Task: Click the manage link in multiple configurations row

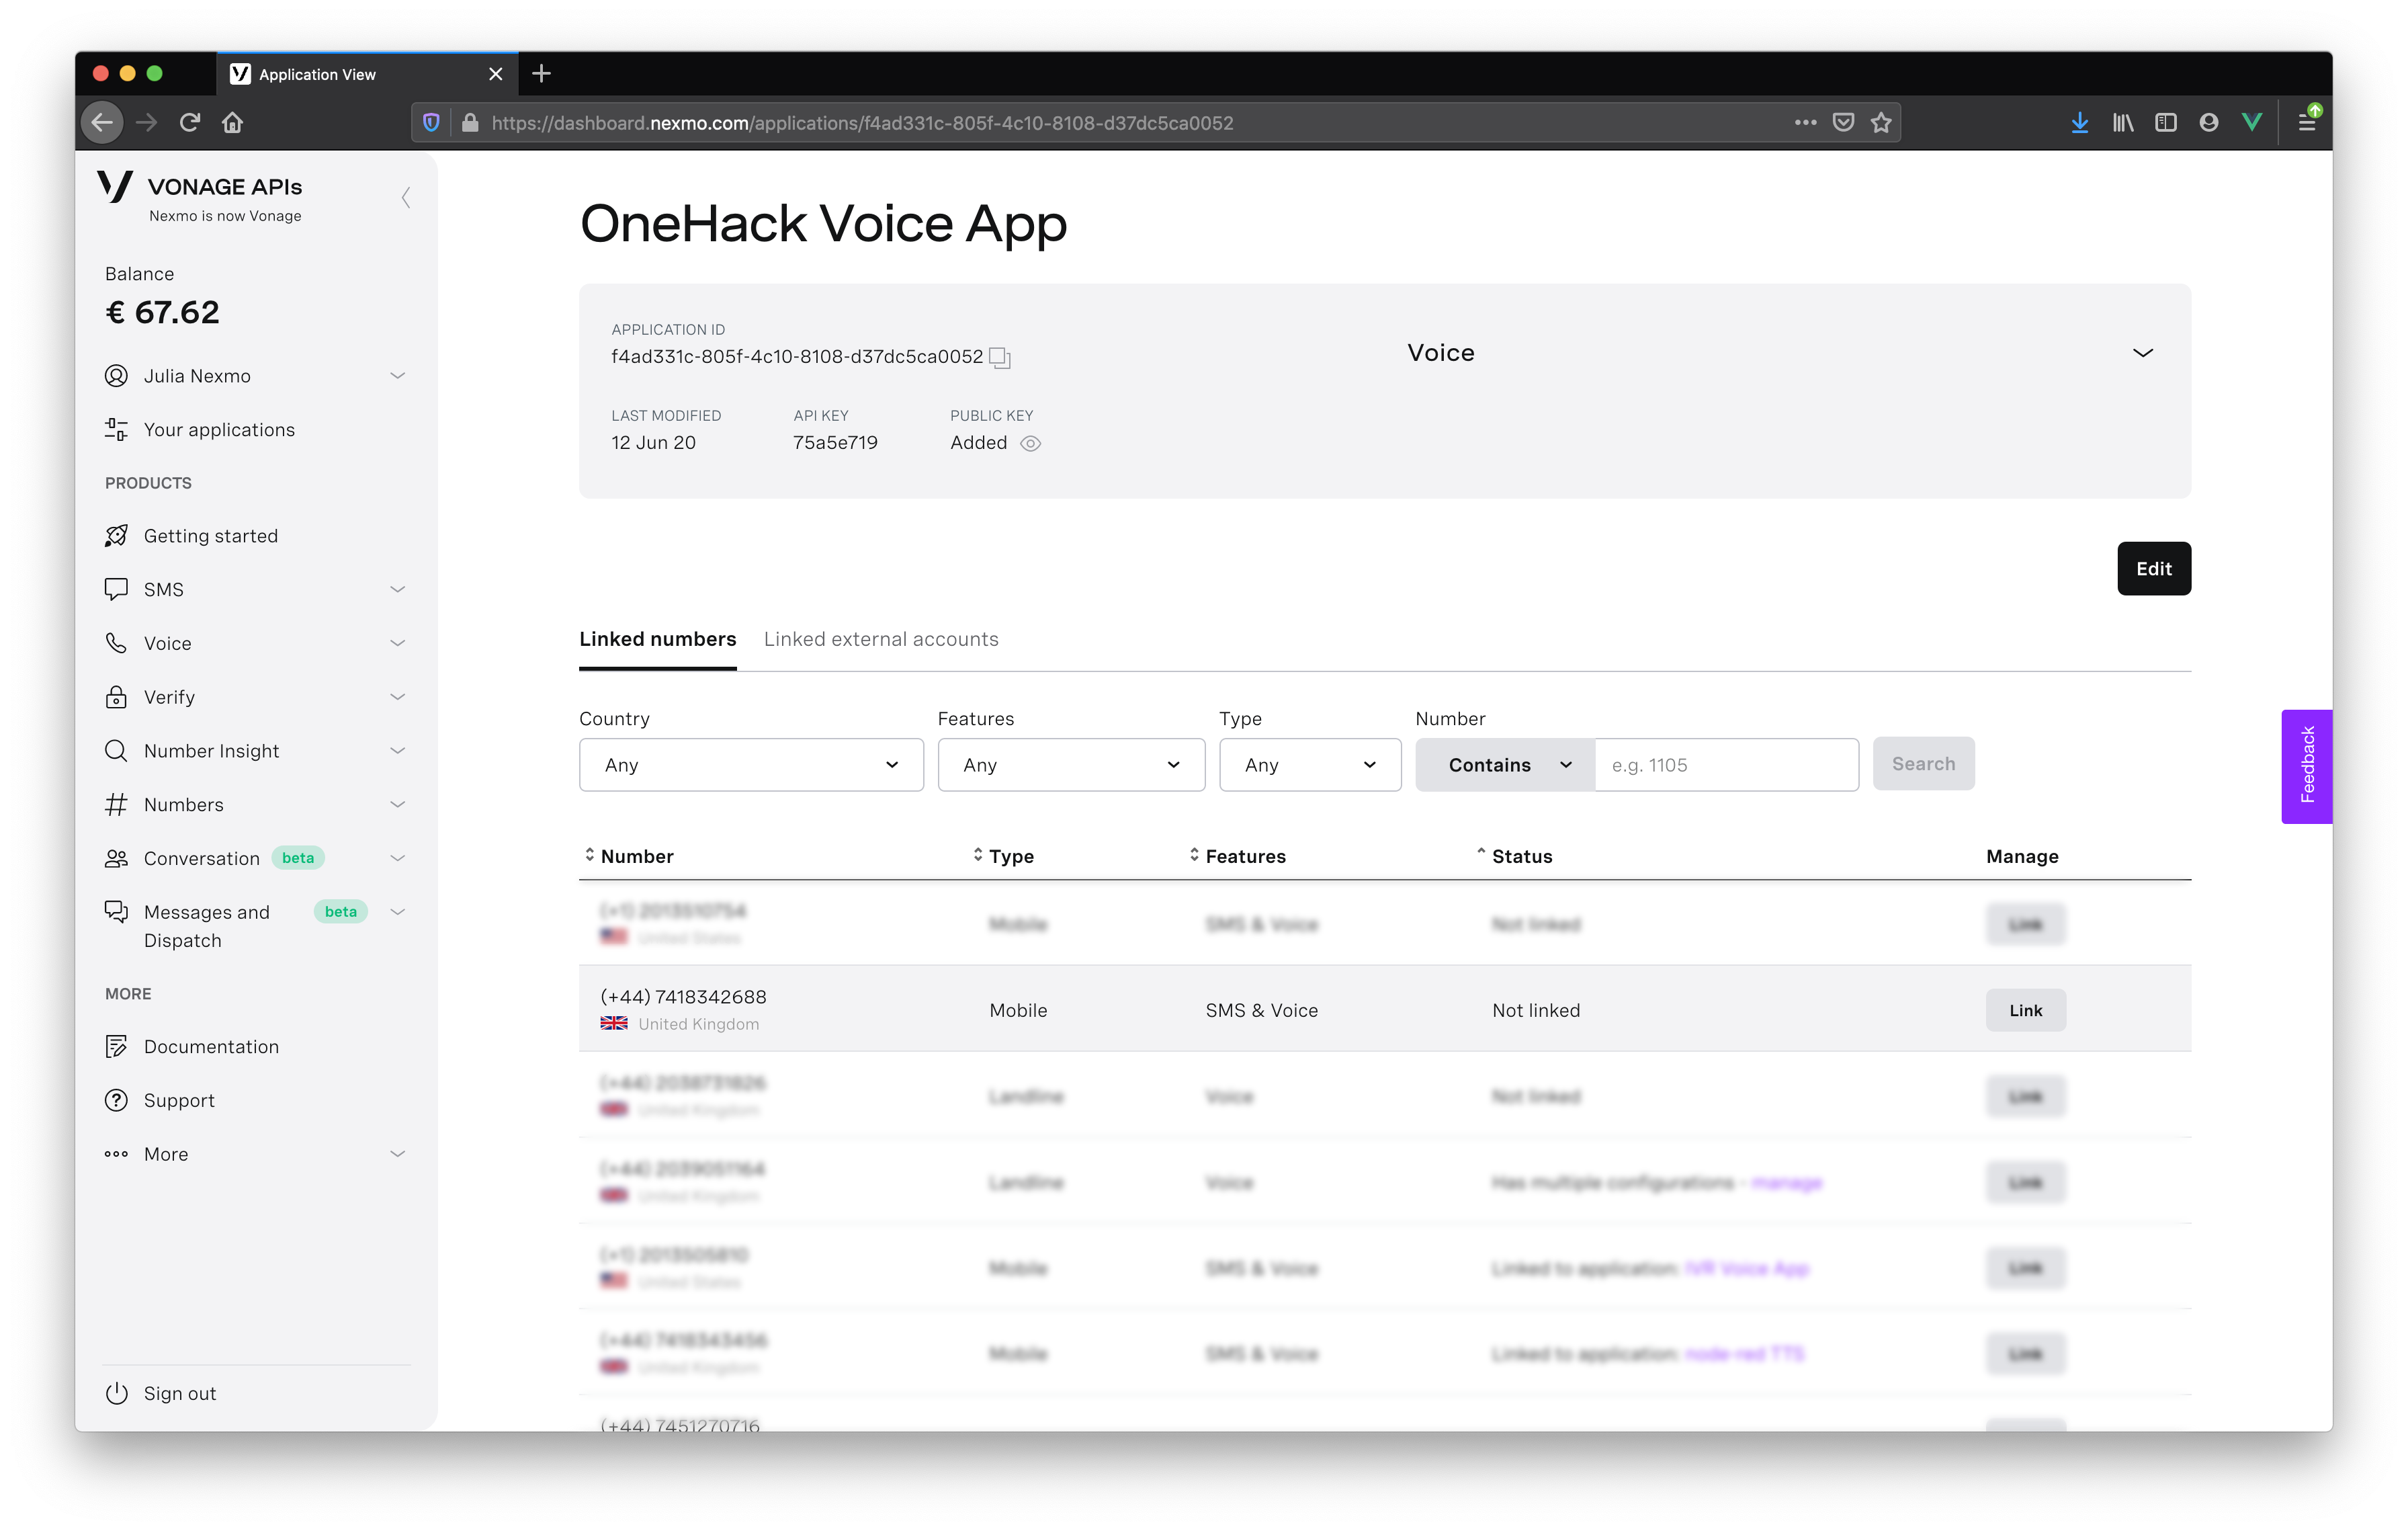Action: tap(1787, 1182)
